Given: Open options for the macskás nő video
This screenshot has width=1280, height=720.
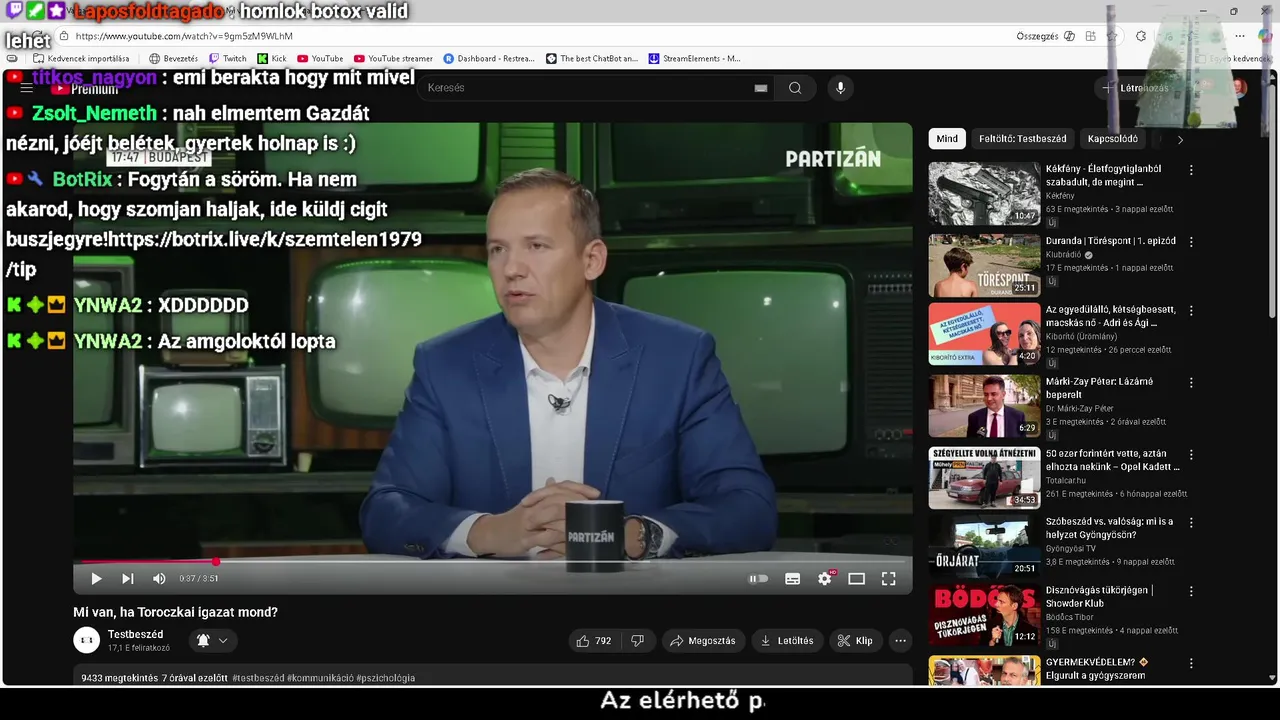Looking at the screenshot, I should click(x=1191, y=311).
